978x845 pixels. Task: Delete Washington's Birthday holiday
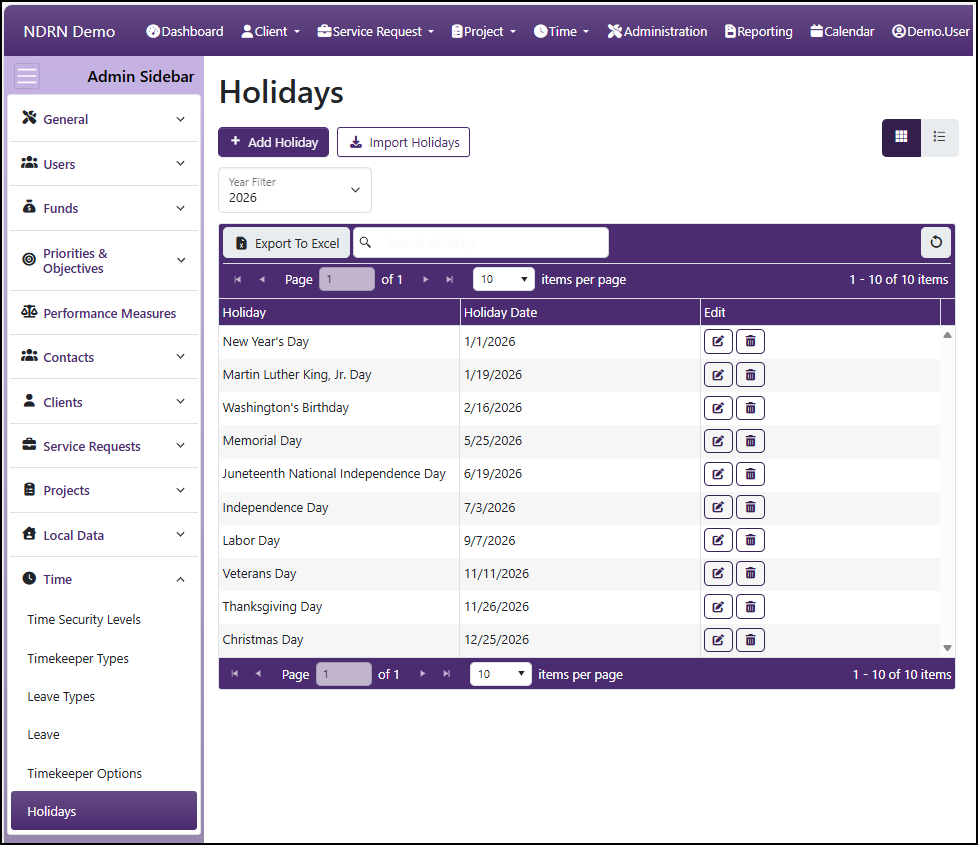(750, 408)
